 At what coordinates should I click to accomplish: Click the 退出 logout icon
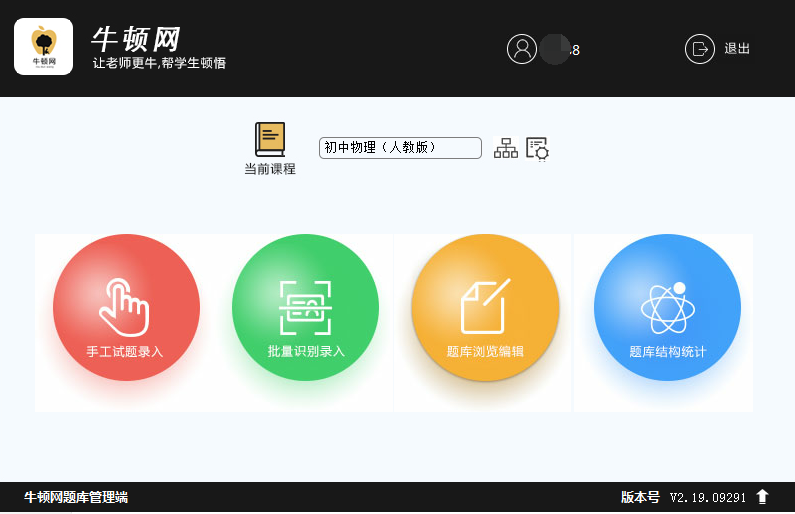click(x=700, y=49)
